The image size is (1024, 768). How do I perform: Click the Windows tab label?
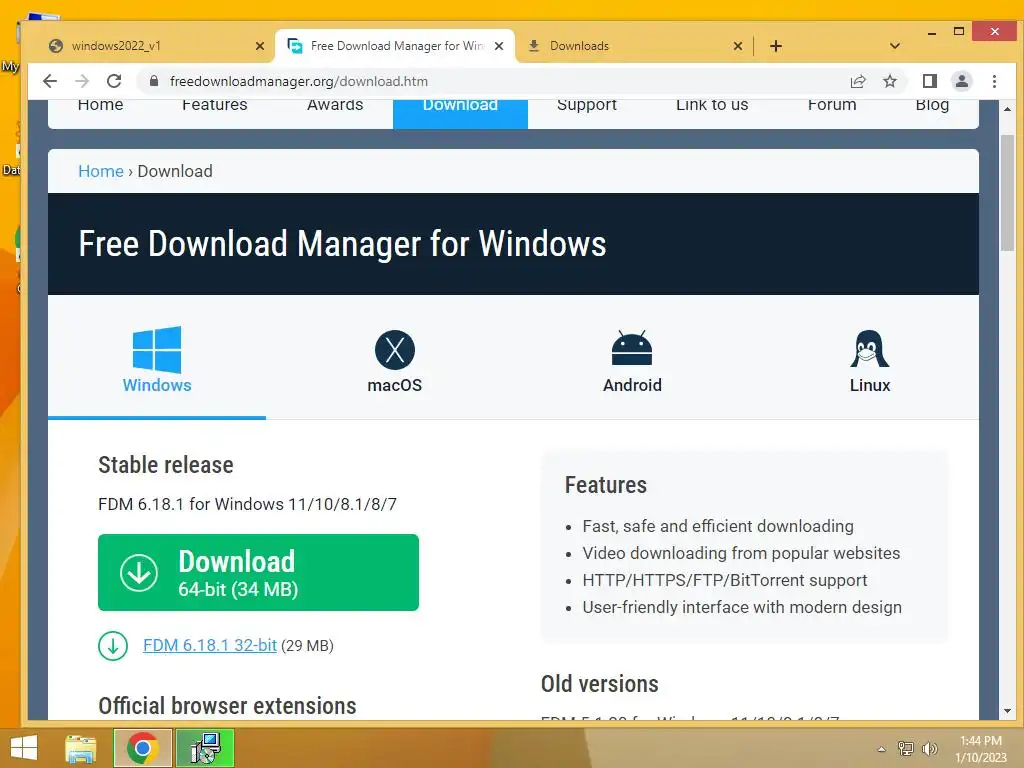(x=157, y=385)
